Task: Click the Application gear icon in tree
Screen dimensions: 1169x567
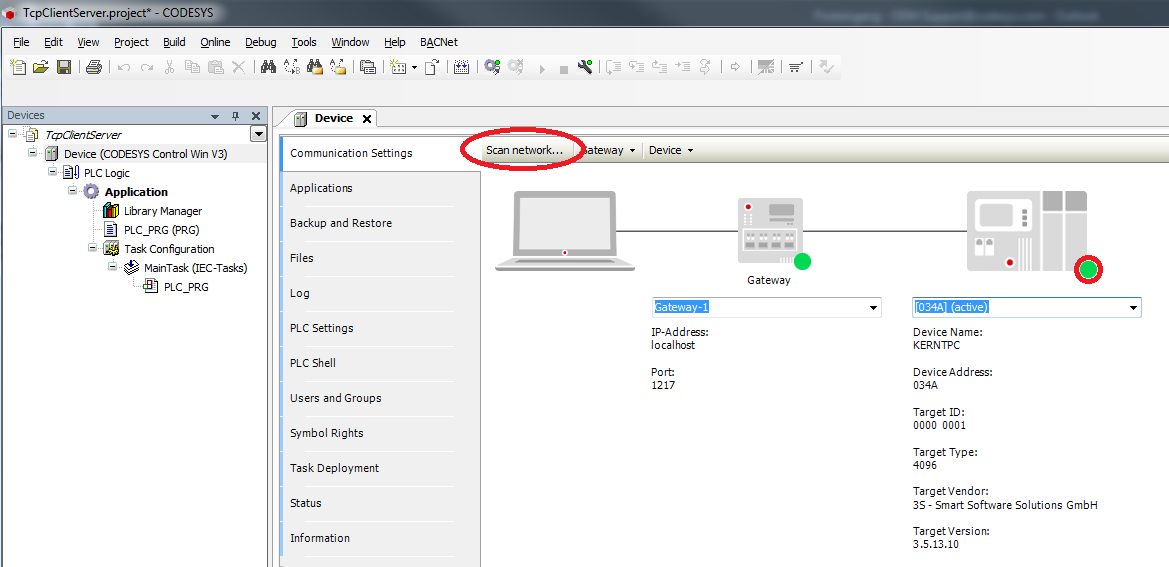Action: point(92,192)
